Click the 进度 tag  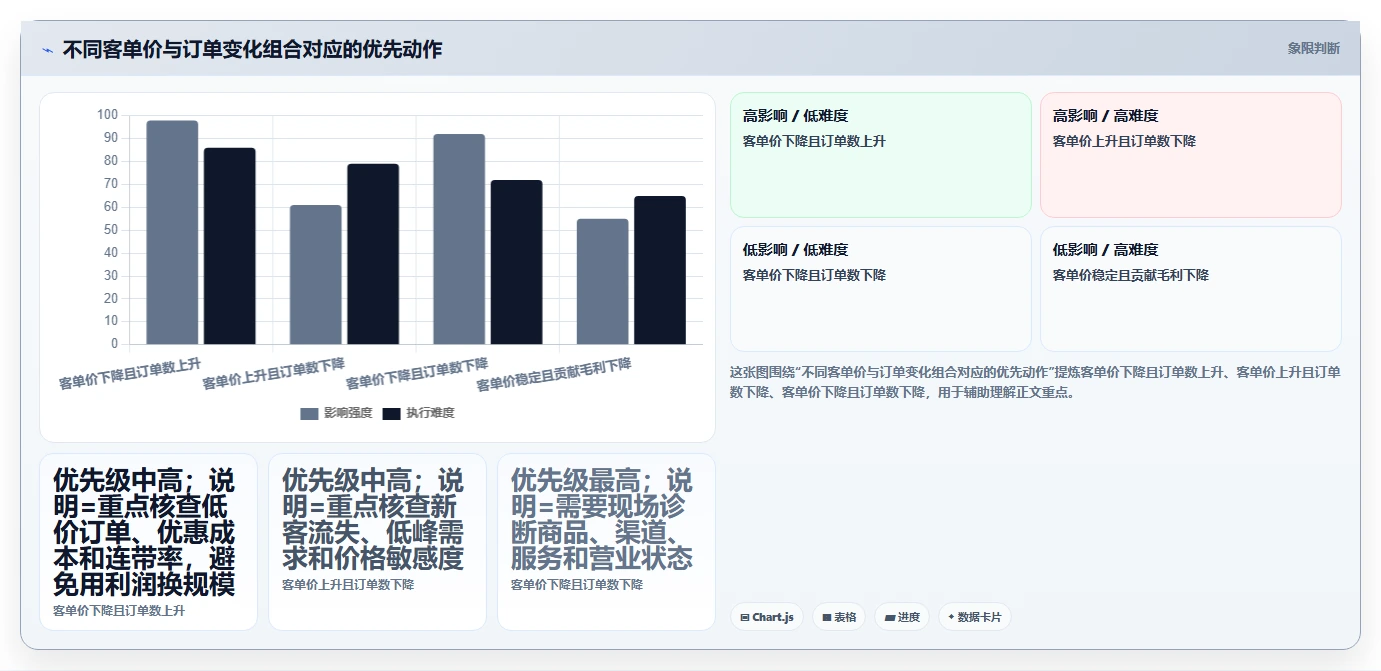click(901, 617)
